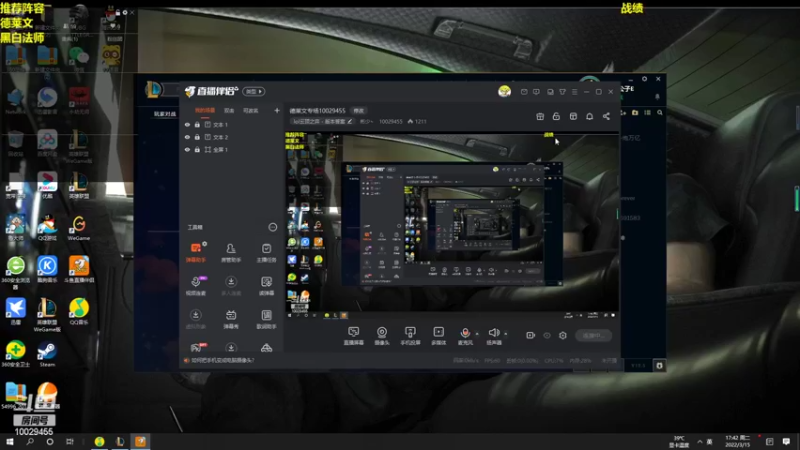Select the 全屏 1 layer row
Screen dimensions: 800x450
pos(232,149)
